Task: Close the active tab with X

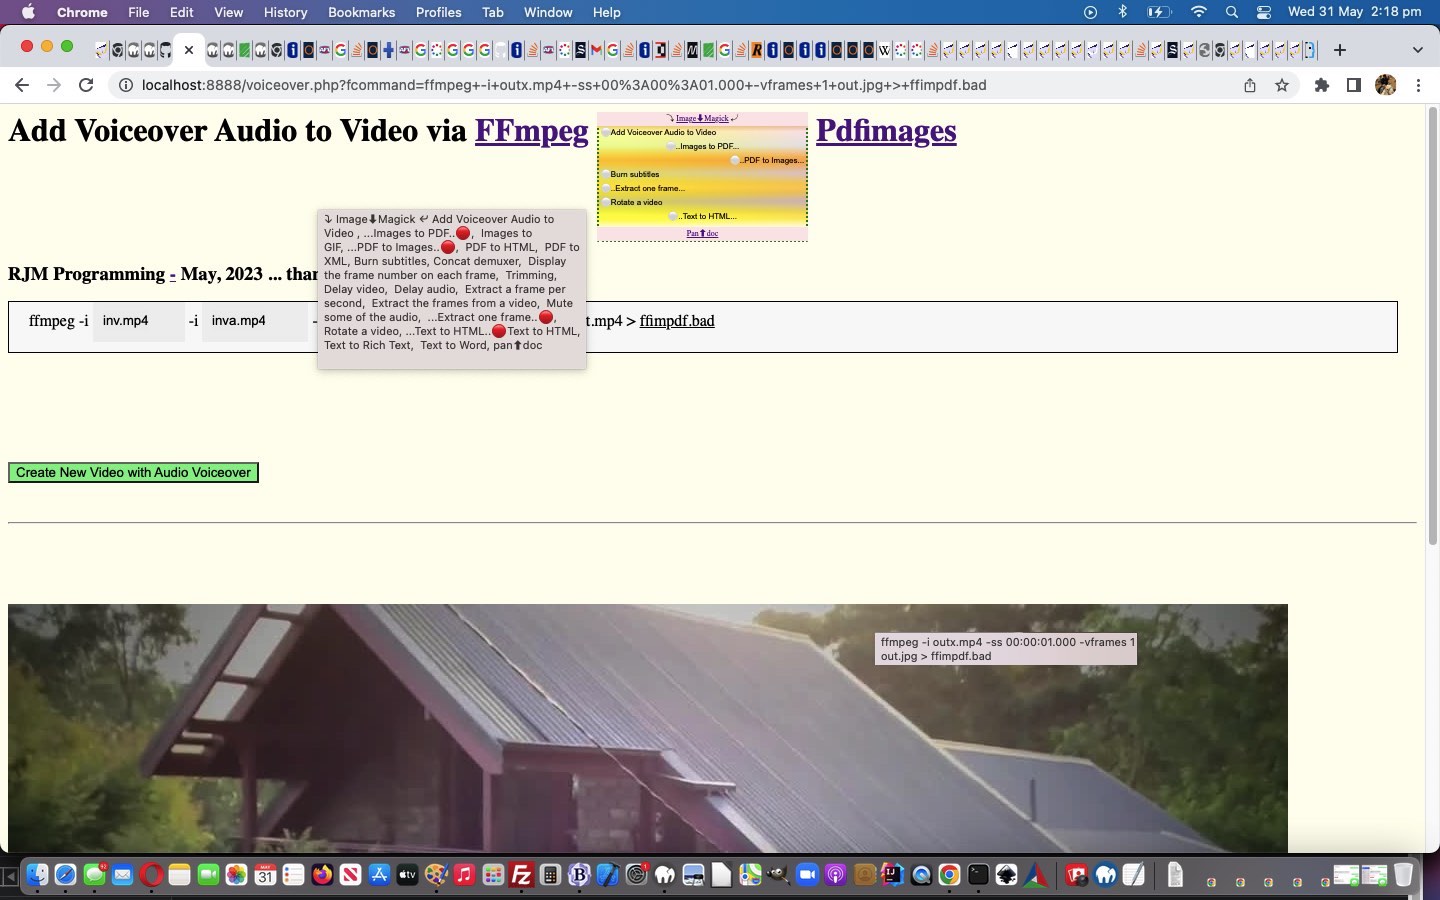Action: coord(188,50)
